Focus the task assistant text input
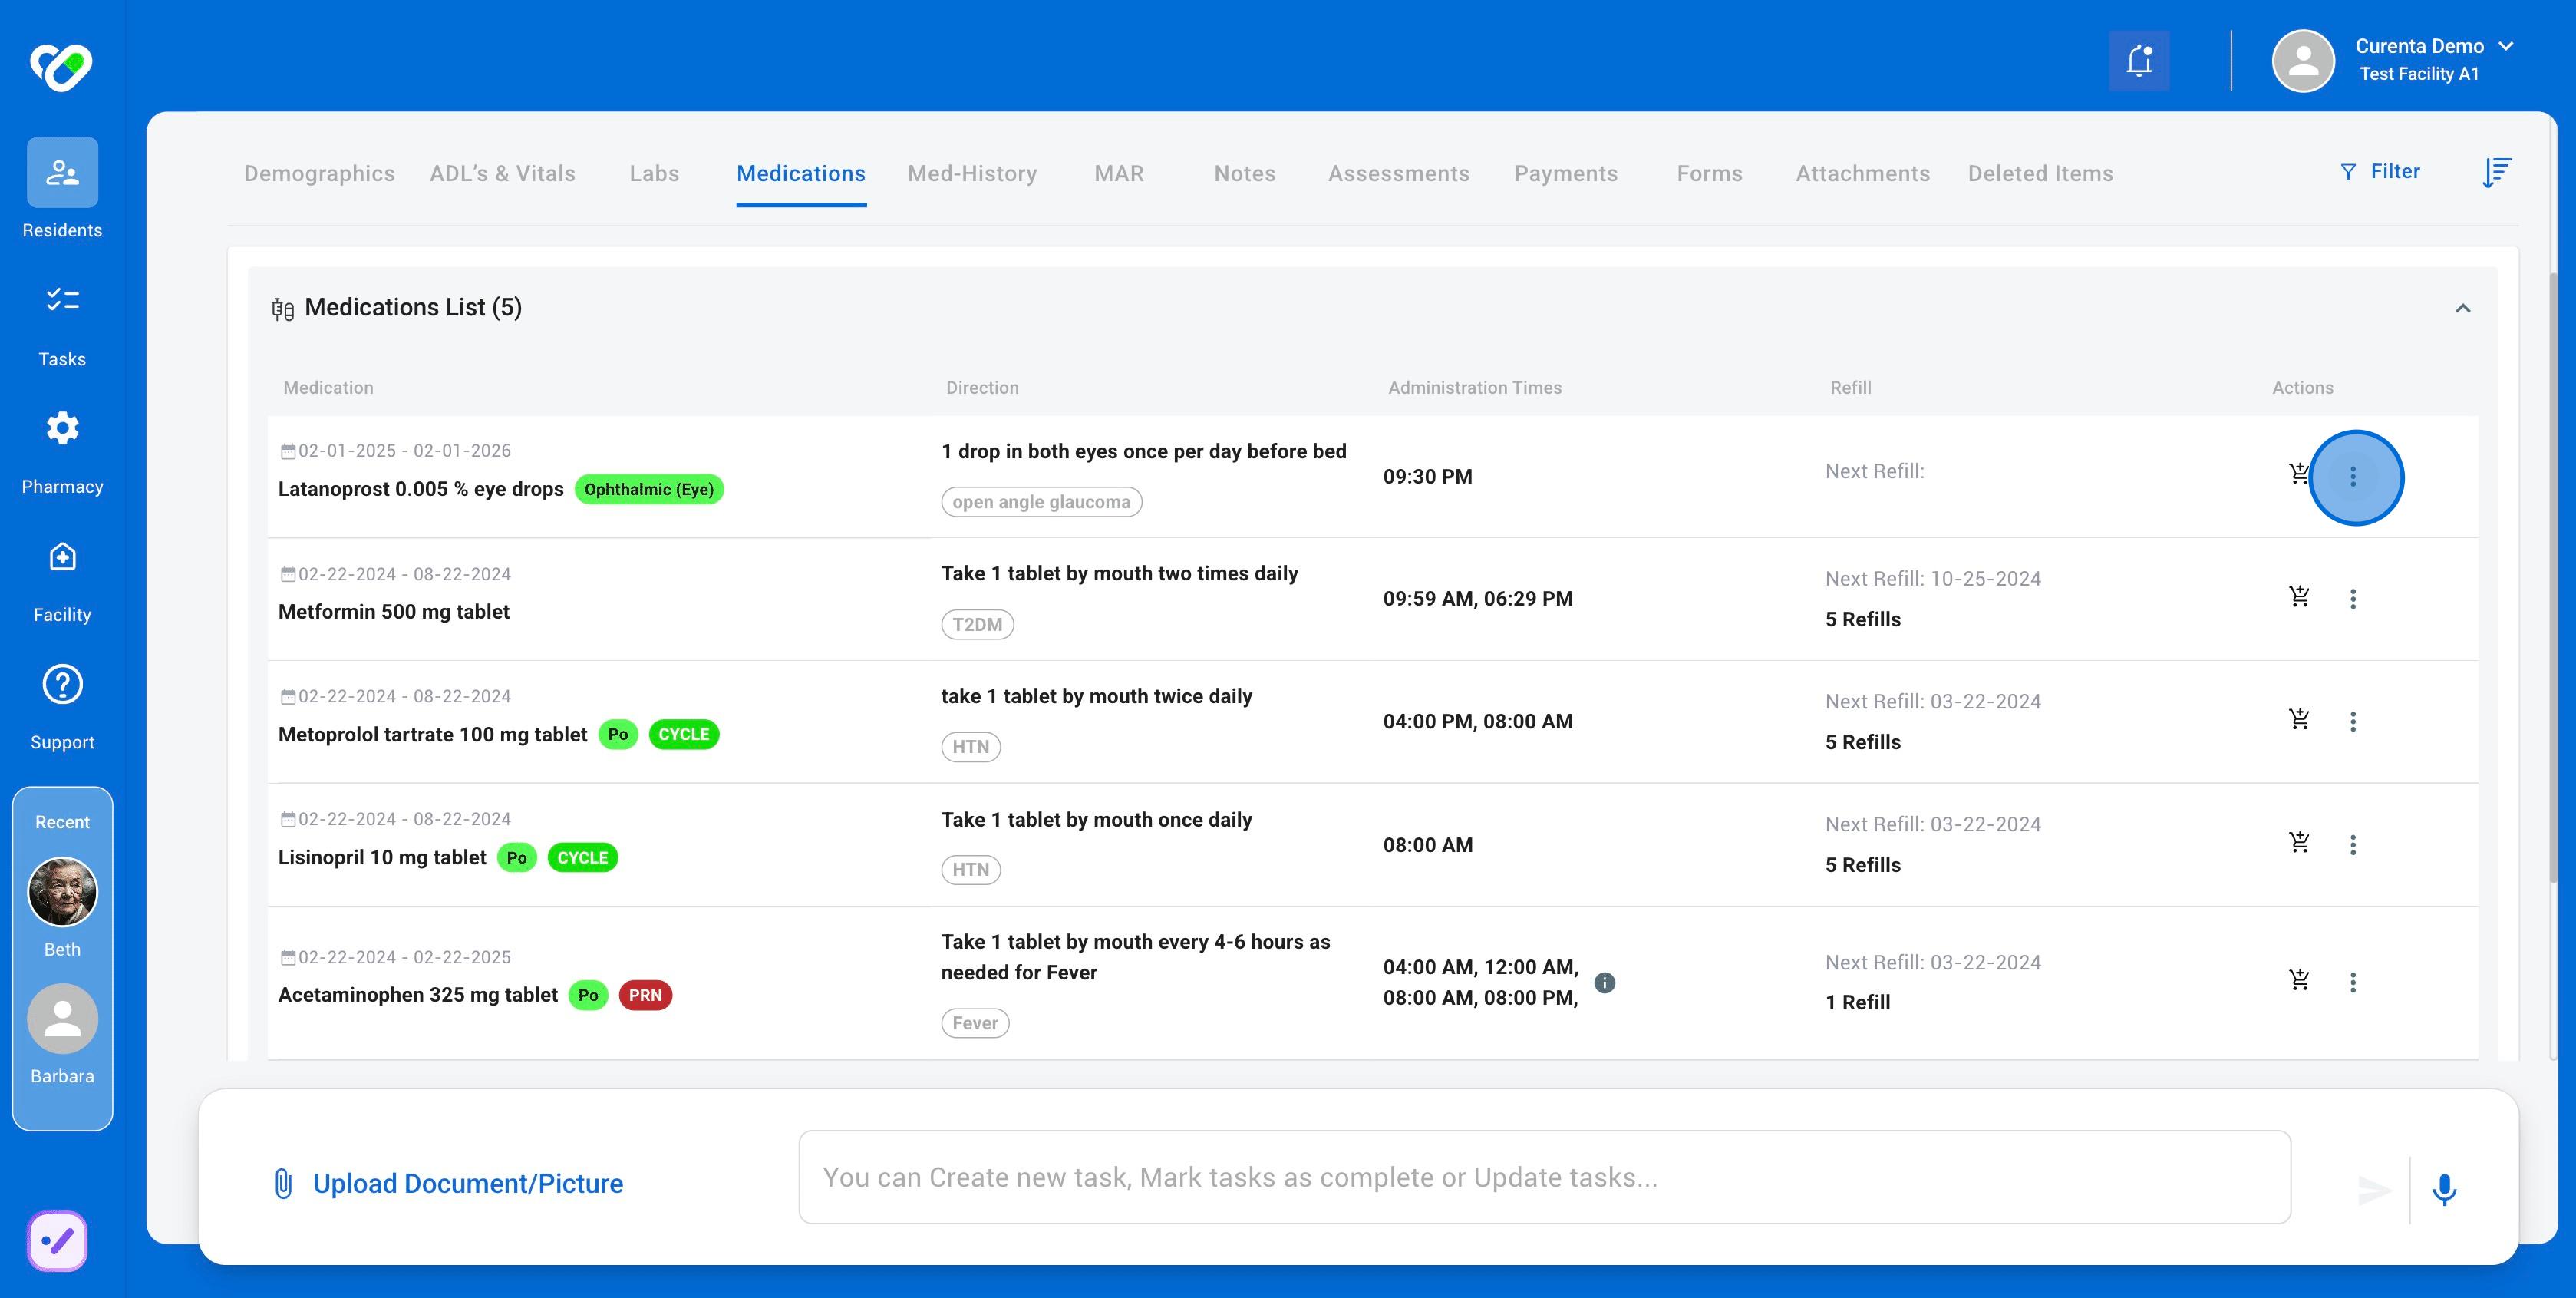Image resolution: width=2576 pixels, height=1298 pixels. [1544, 1177]
